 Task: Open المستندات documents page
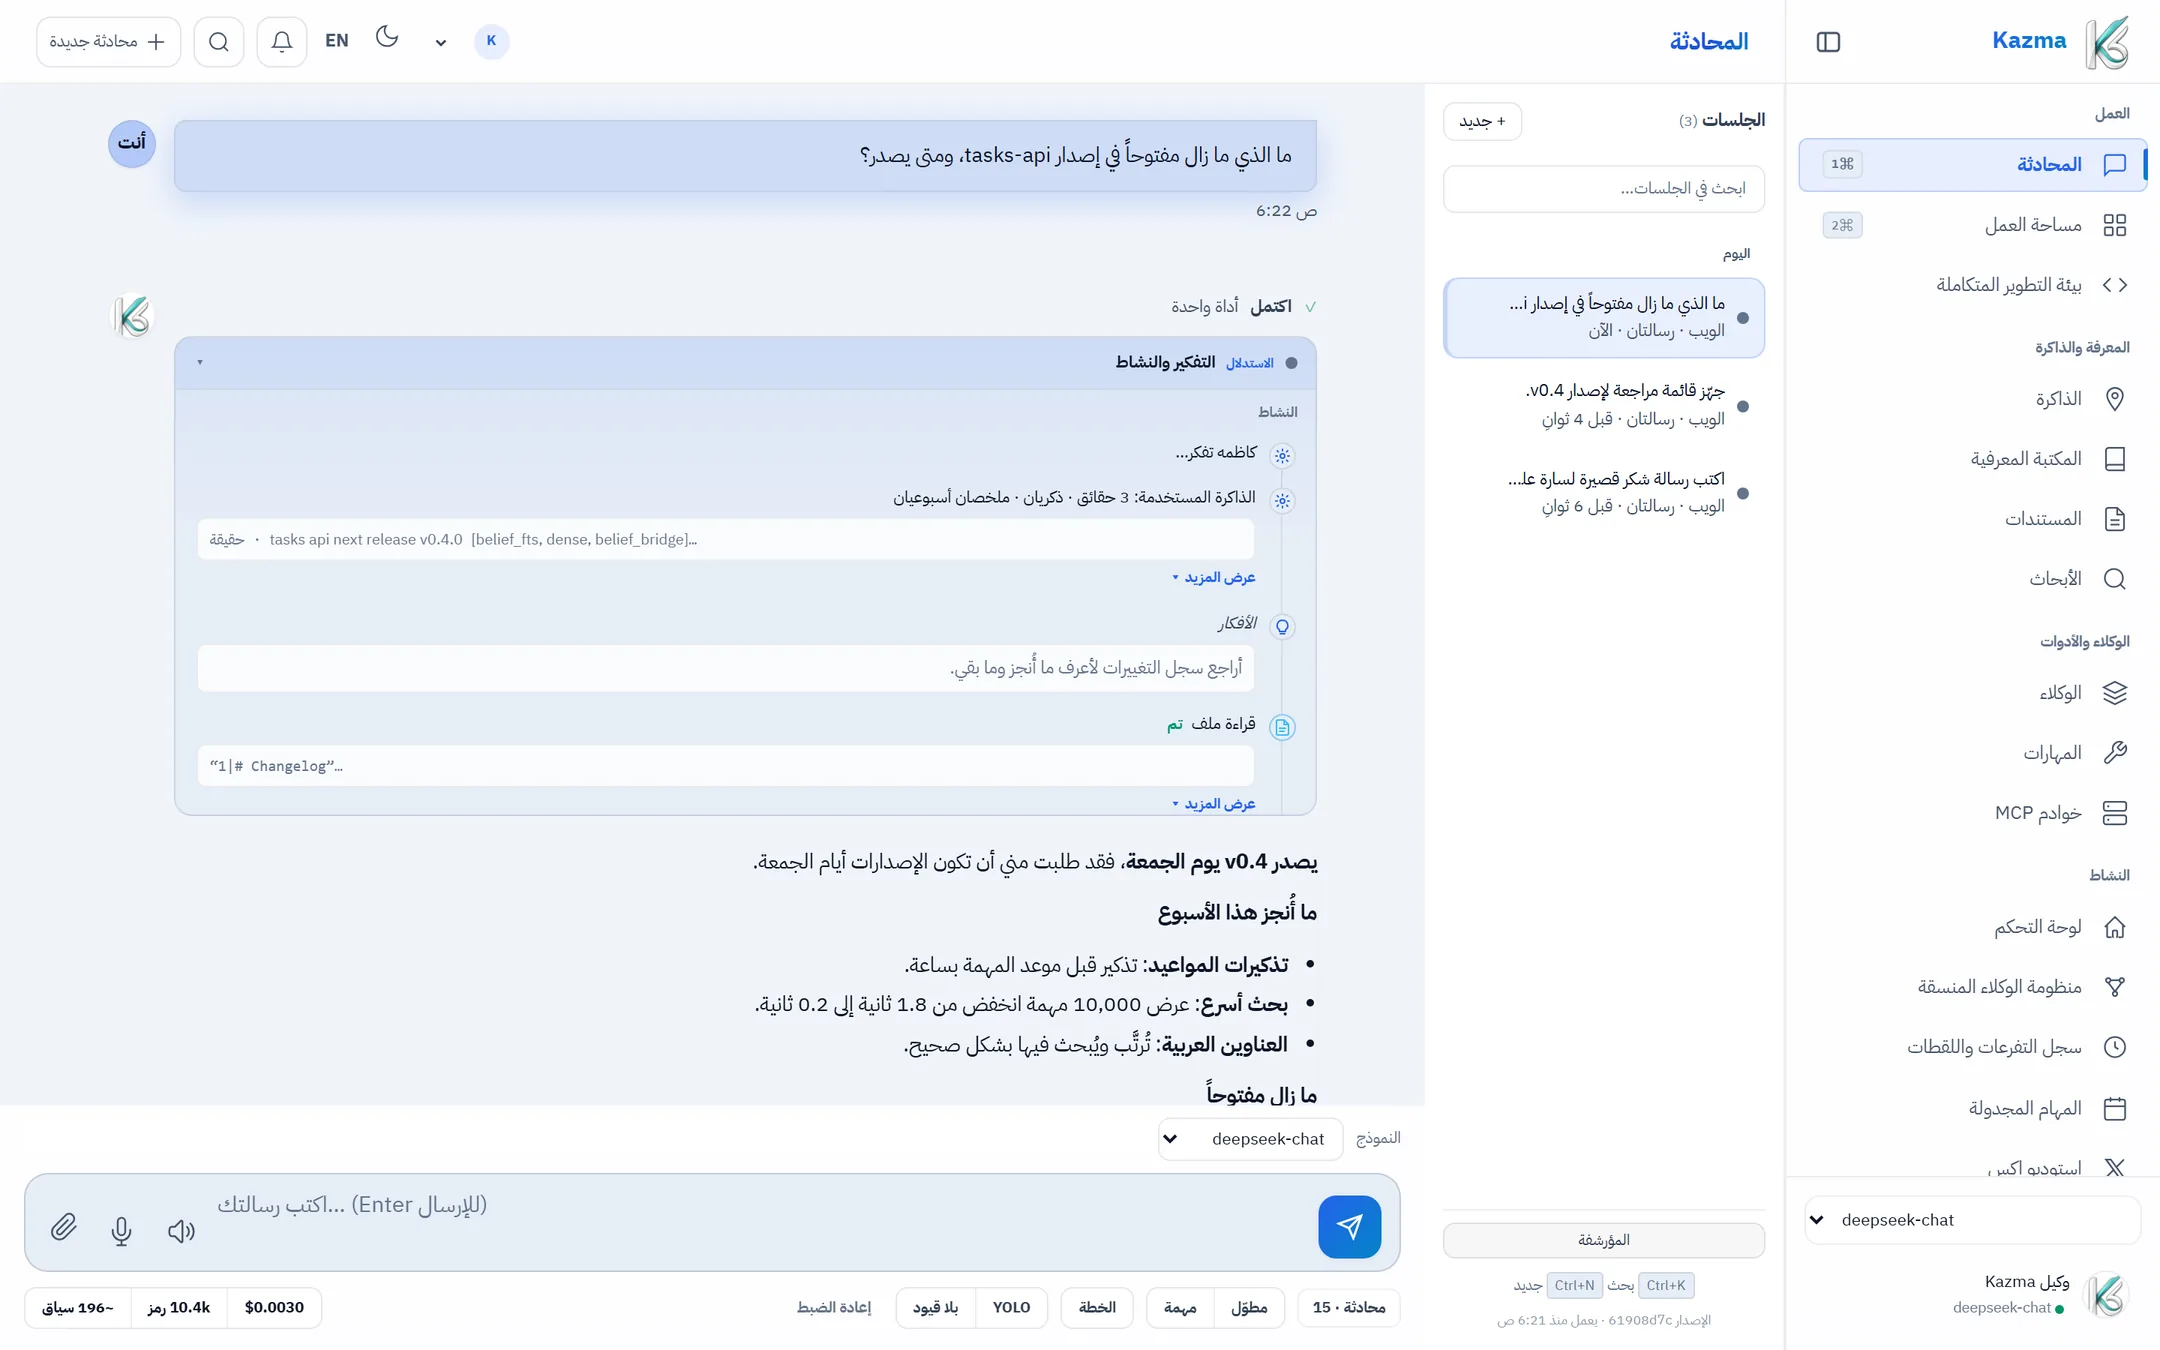tap(1972, 519)
